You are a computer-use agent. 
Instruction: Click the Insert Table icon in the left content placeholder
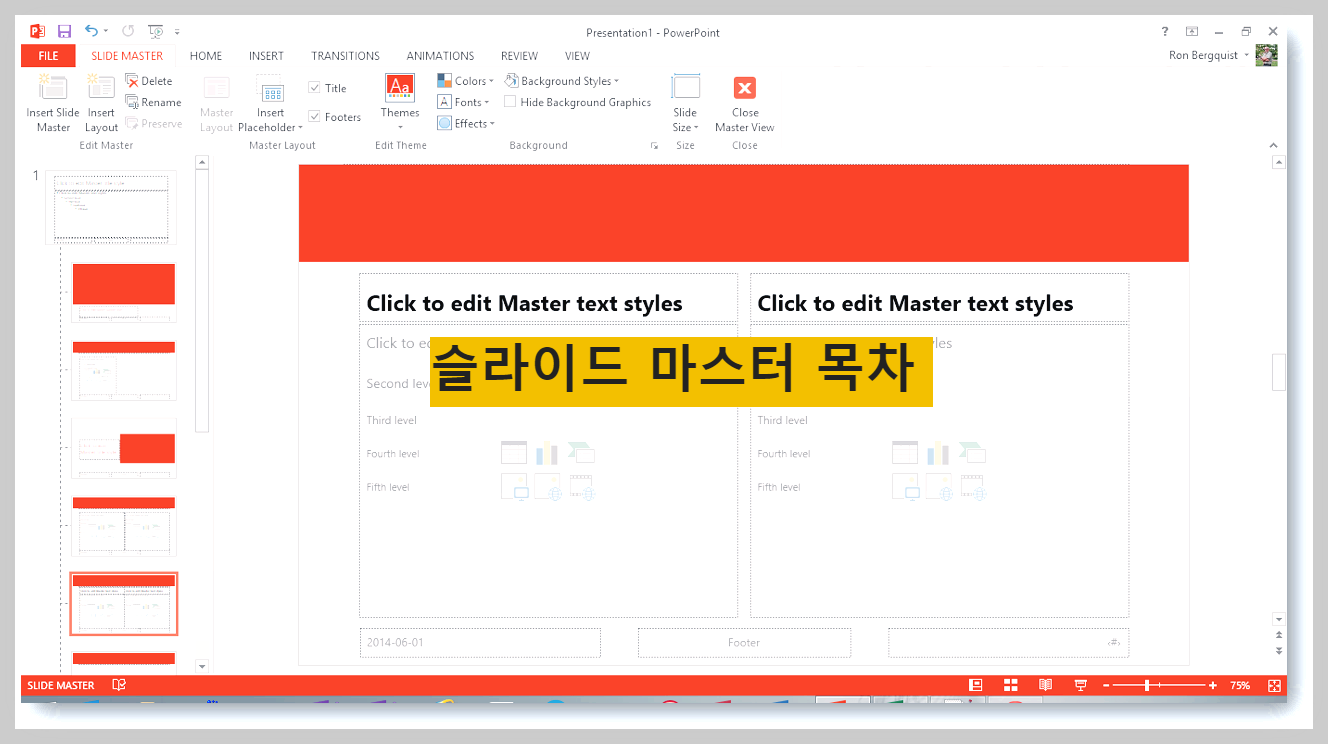tap(513, 452)
